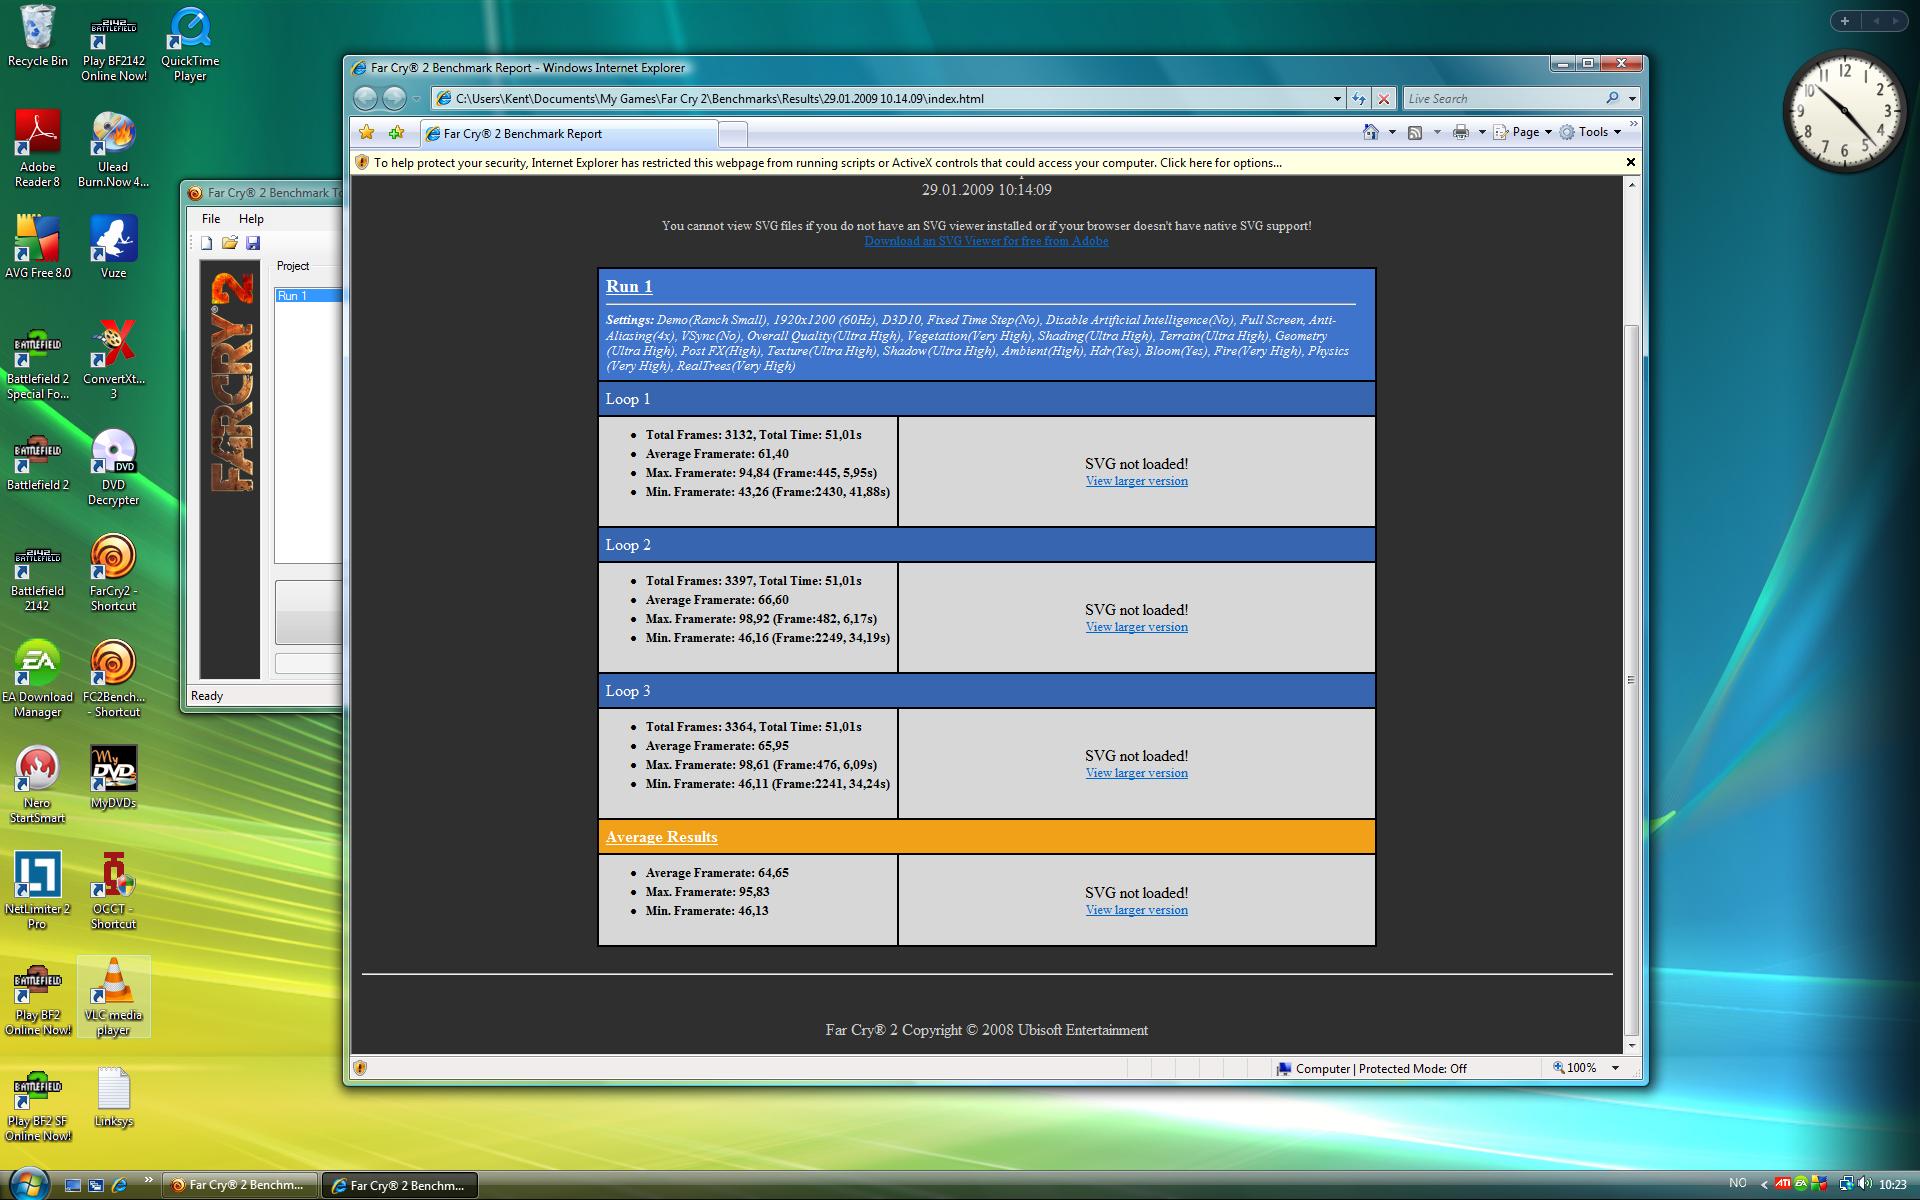Click the volume speaker tray icon
The height and width of the screenshot is (1200, 1920).
[x=1865, y=1184]
